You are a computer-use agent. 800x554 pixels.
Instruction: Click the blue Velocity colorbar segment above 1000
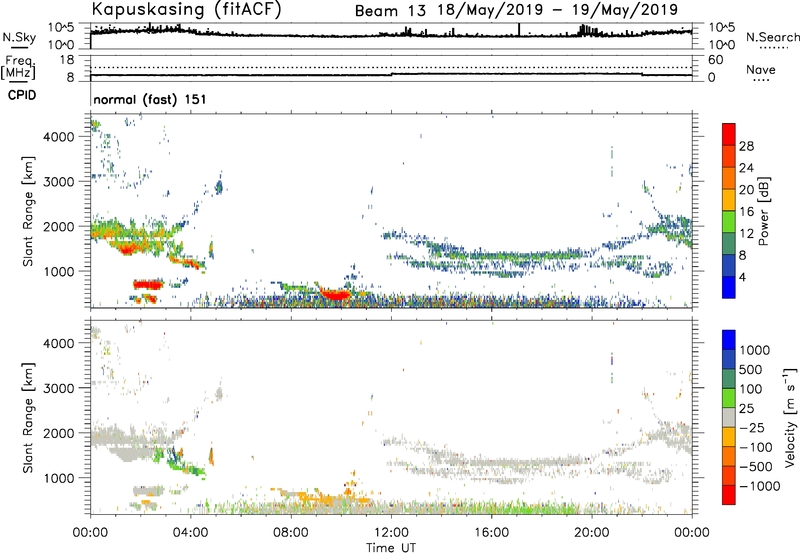click(x=729, y=340)
